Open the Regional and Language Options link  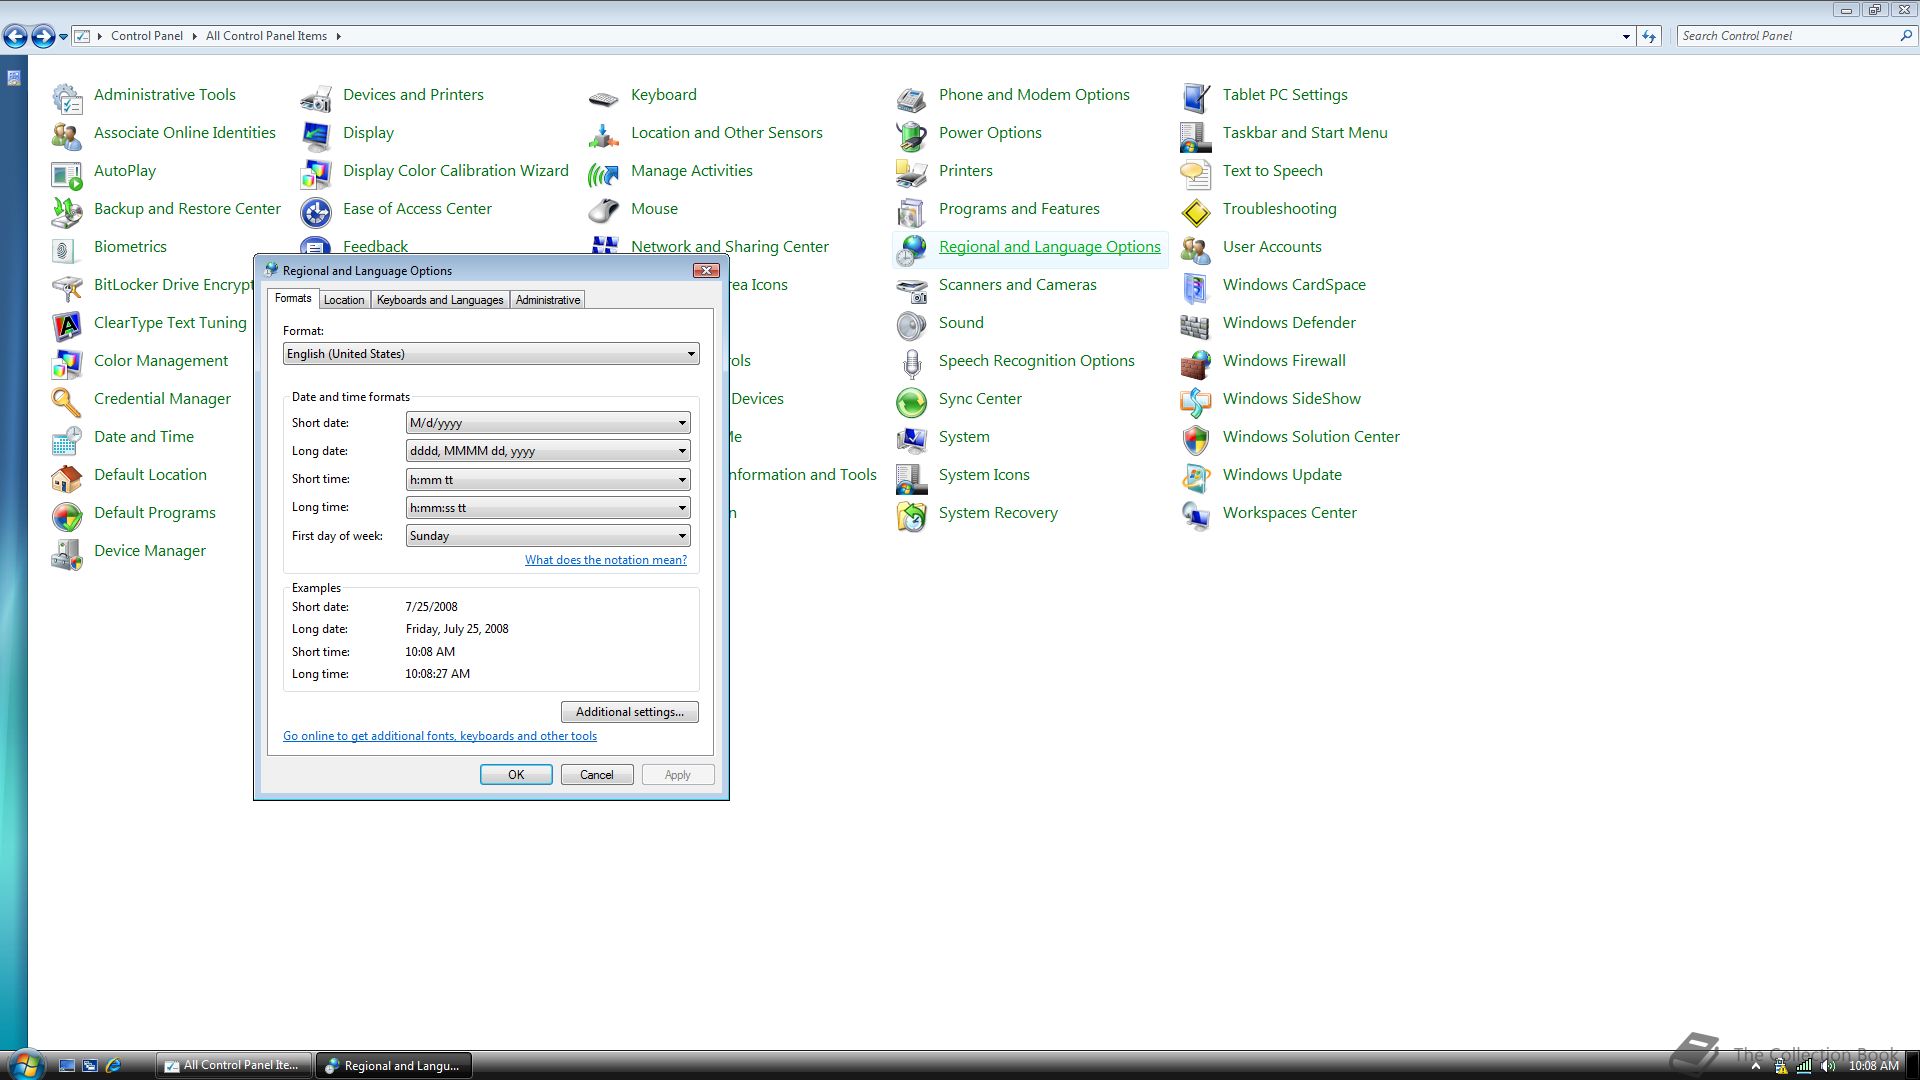pos(1050,247)
